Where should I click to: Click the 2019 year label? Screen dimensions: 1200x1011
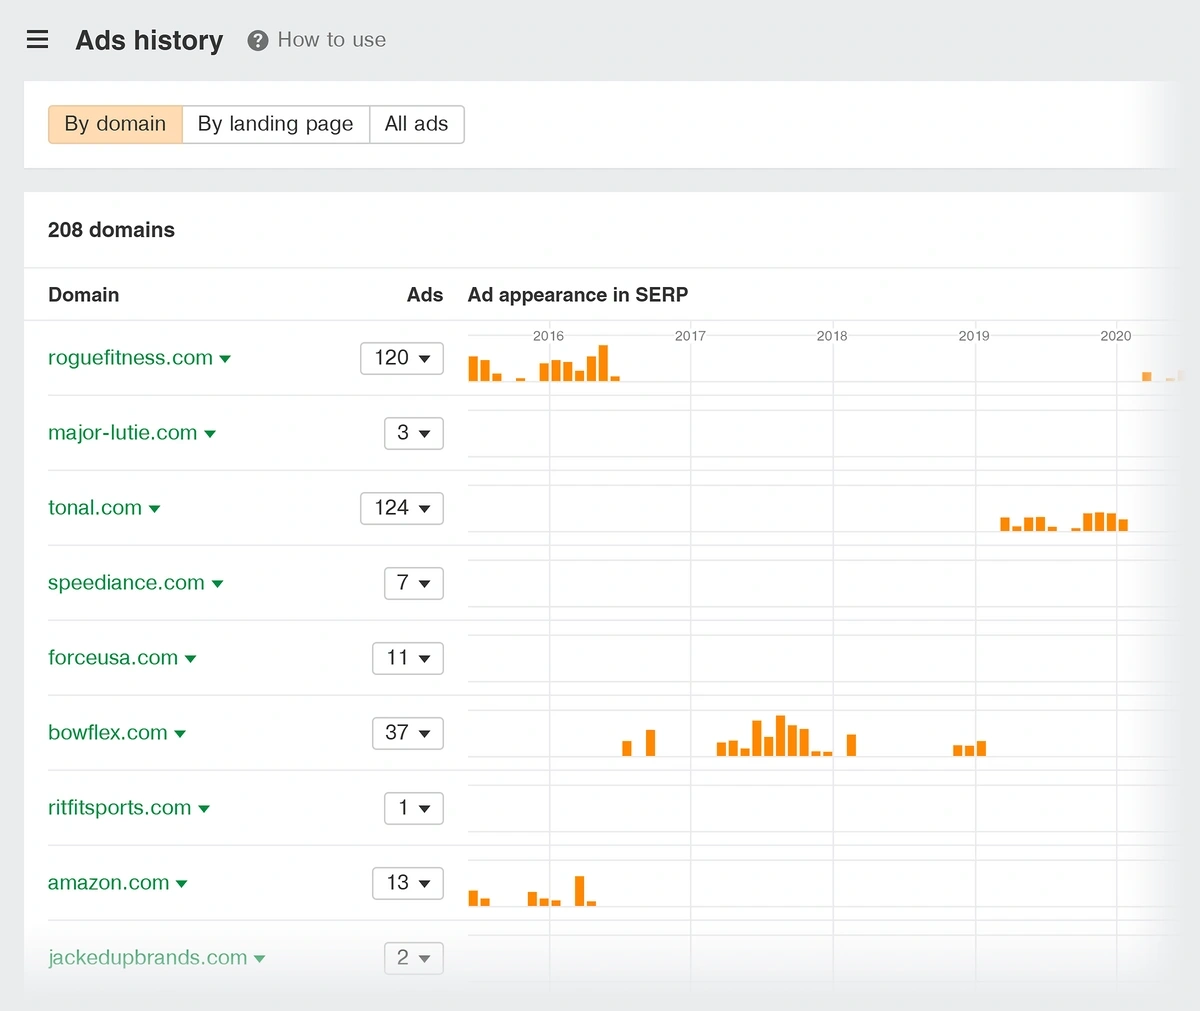[x=974, y=336]
